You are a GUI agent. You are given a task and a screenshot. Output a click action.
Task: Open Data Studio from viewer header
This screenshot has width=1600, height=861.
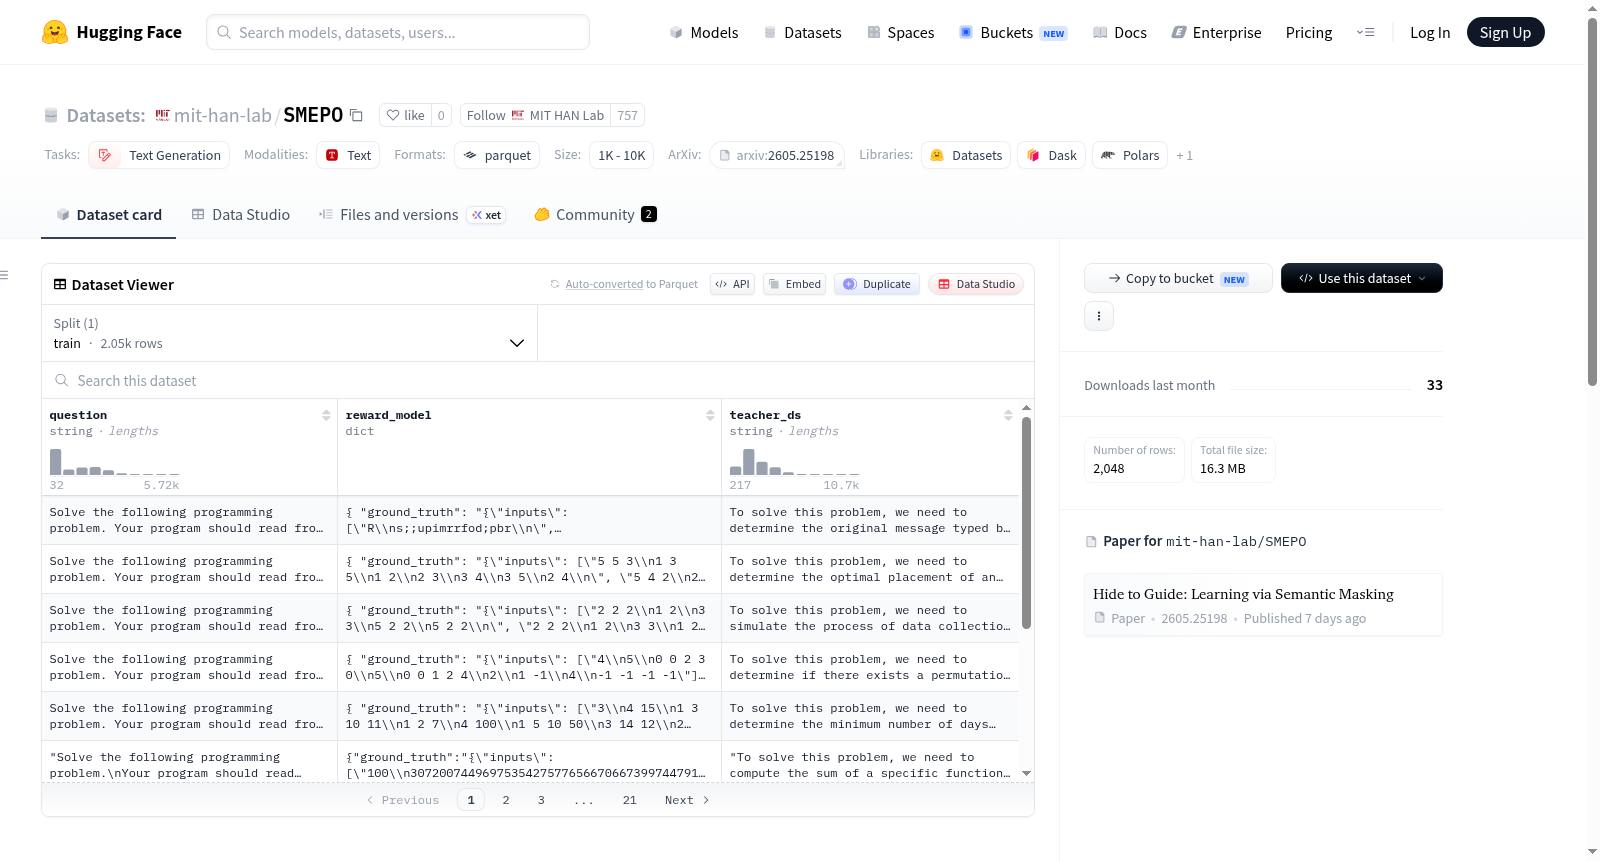click(976, 284)
